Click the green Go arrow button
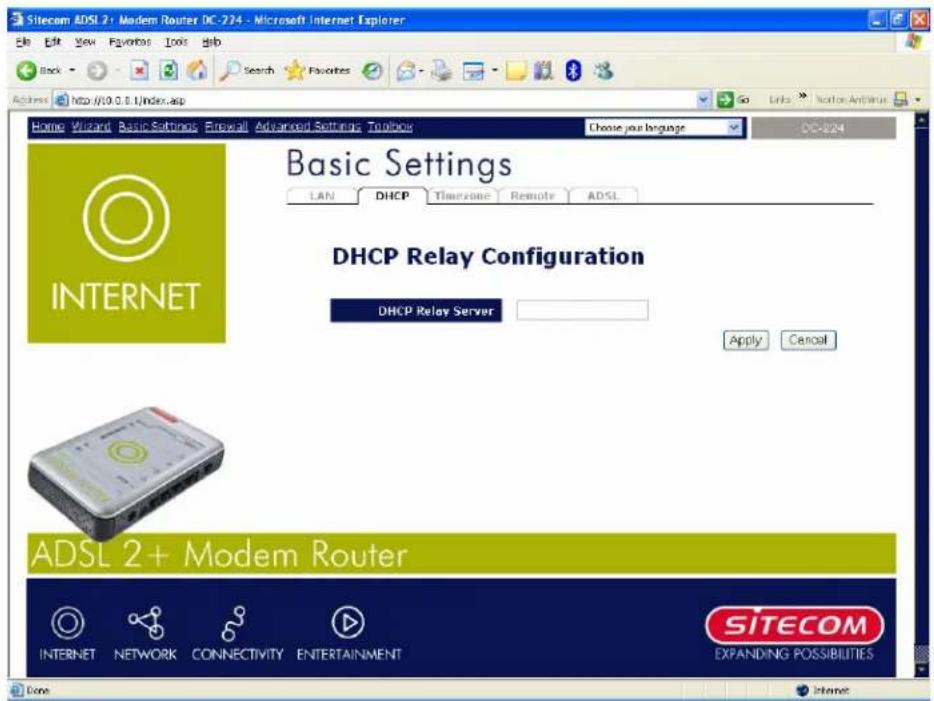The image size is (934, 701). coord(725,99)
